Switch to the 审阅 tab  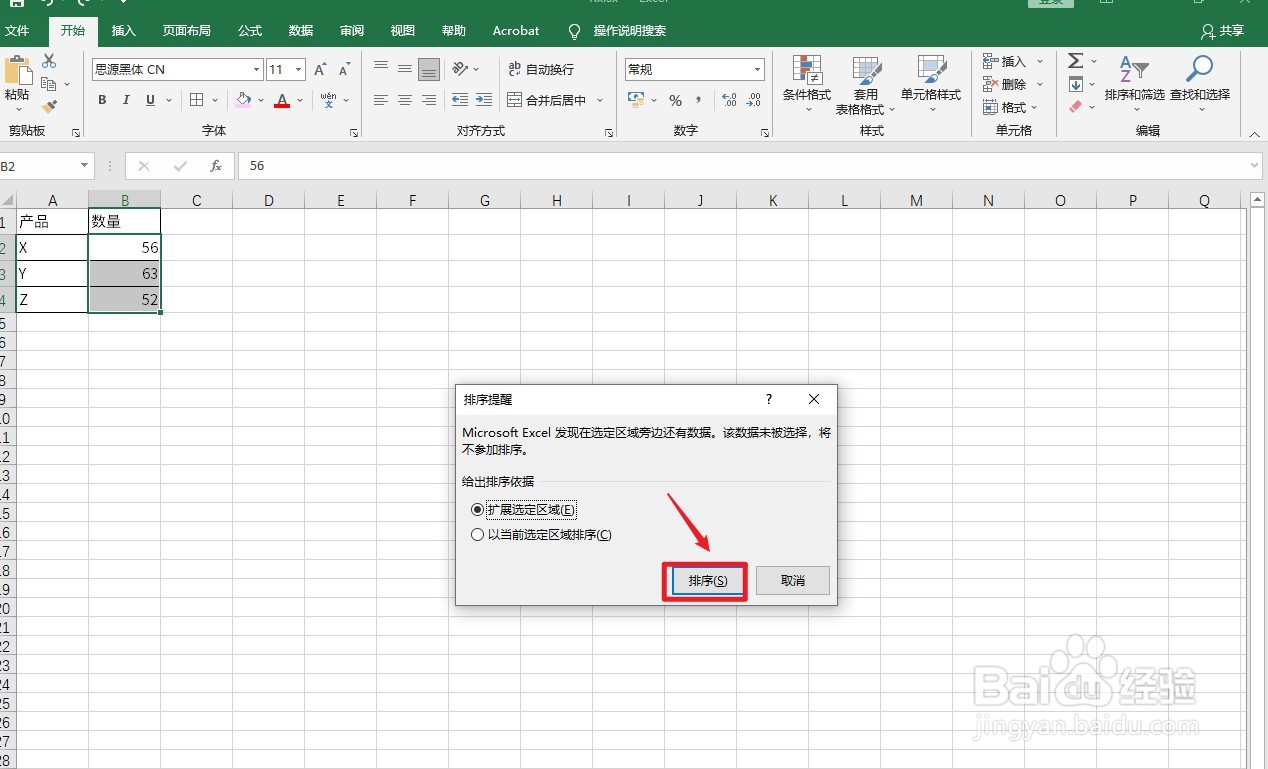coord(352,31)
